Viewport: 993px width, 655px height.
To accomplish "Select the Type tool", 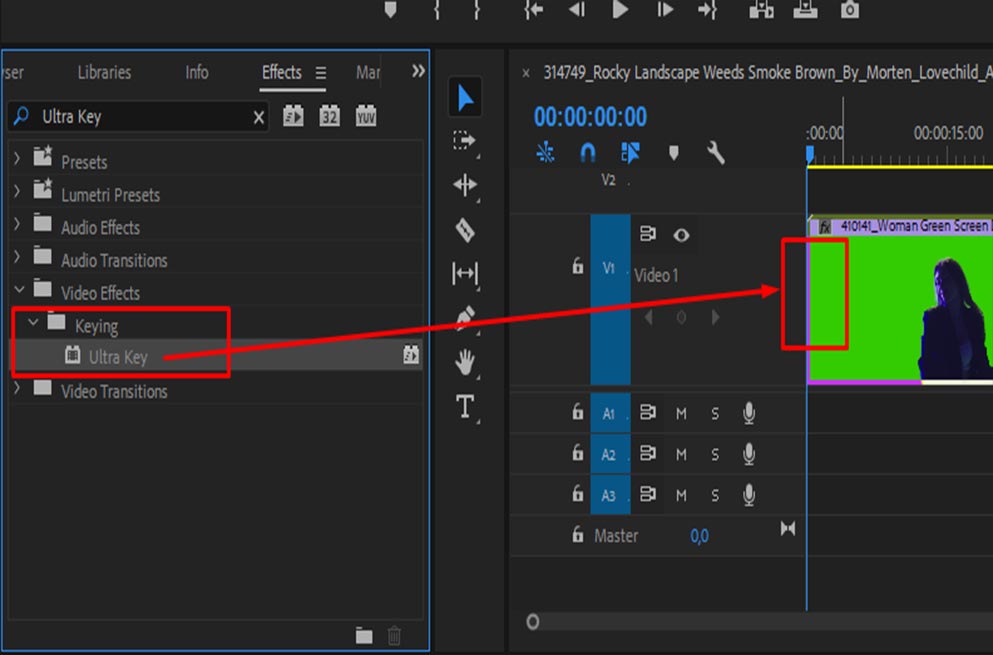I will [x=465, y=406].
